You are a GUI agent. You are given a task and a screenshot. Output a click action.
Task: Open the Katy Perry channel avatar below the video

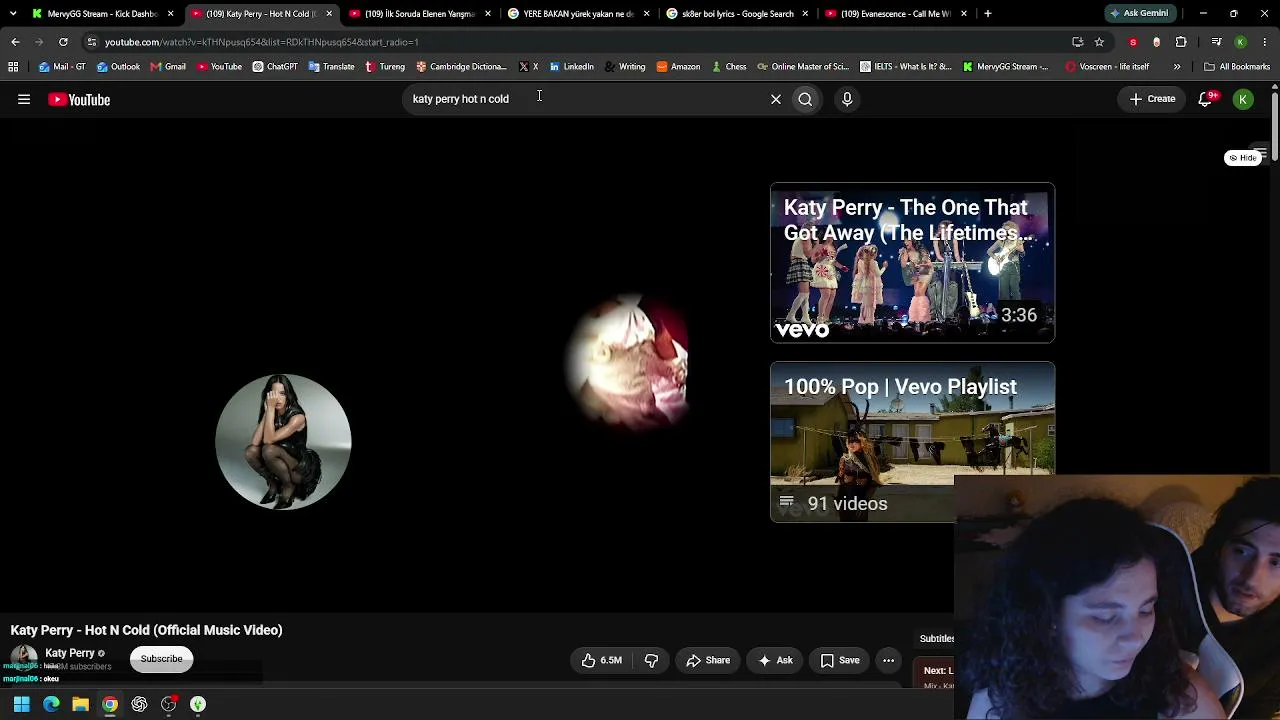pyautogui.click(x=23, y=658)
